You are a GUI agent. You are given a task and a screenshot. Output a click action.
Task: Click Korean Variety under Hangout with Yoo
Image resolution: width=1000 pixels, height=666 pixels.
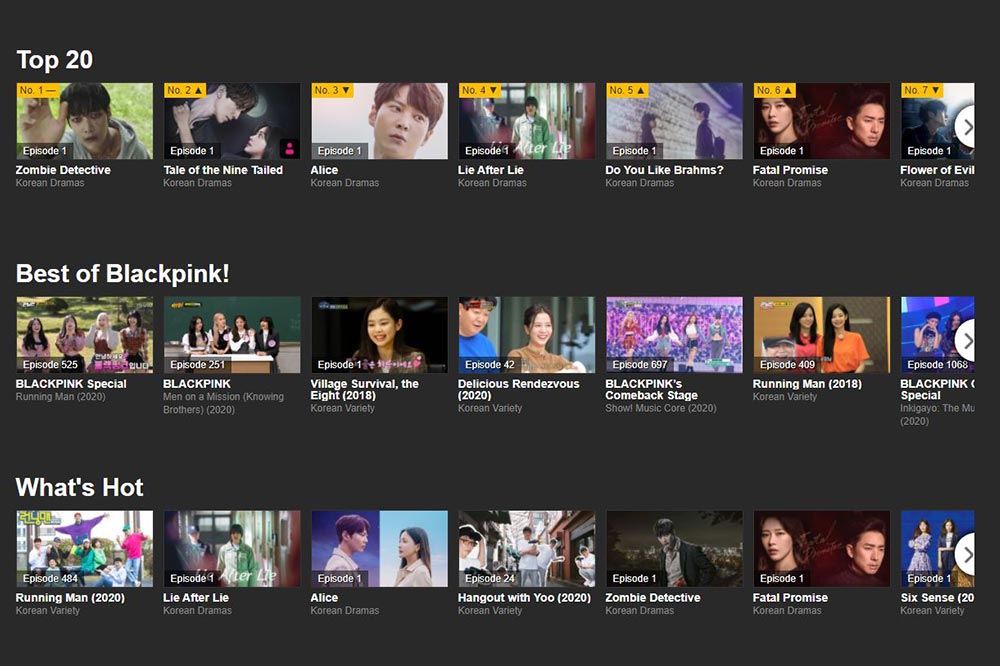[x=490, y=610]
